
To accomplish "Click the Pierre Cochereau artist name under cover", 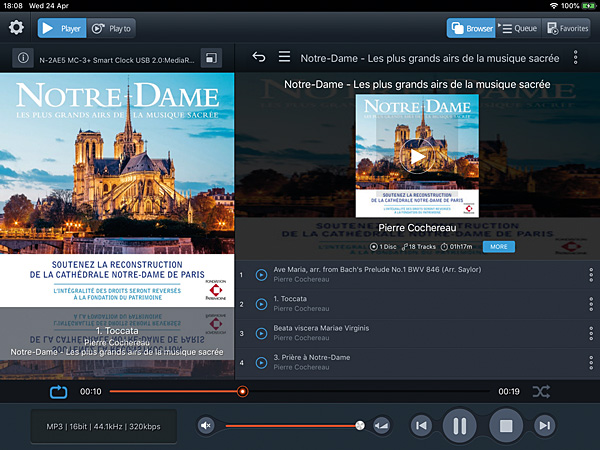I will coord(417,228).
